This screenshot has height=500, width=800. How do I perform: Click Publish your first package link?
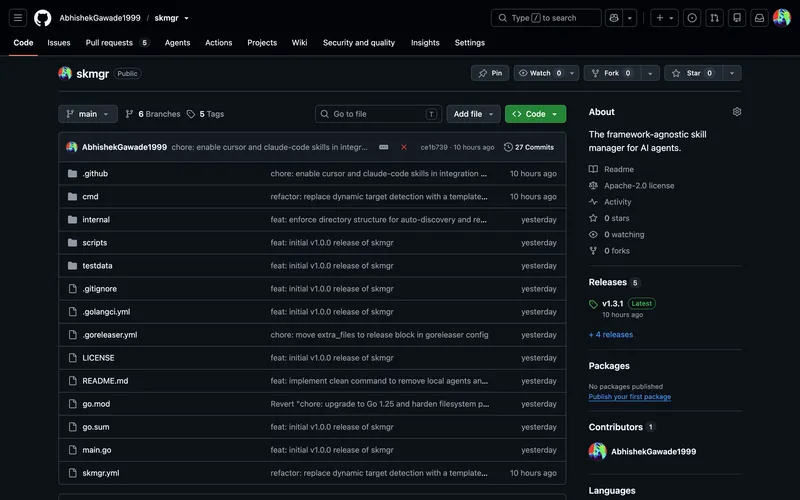pos(630,397)
